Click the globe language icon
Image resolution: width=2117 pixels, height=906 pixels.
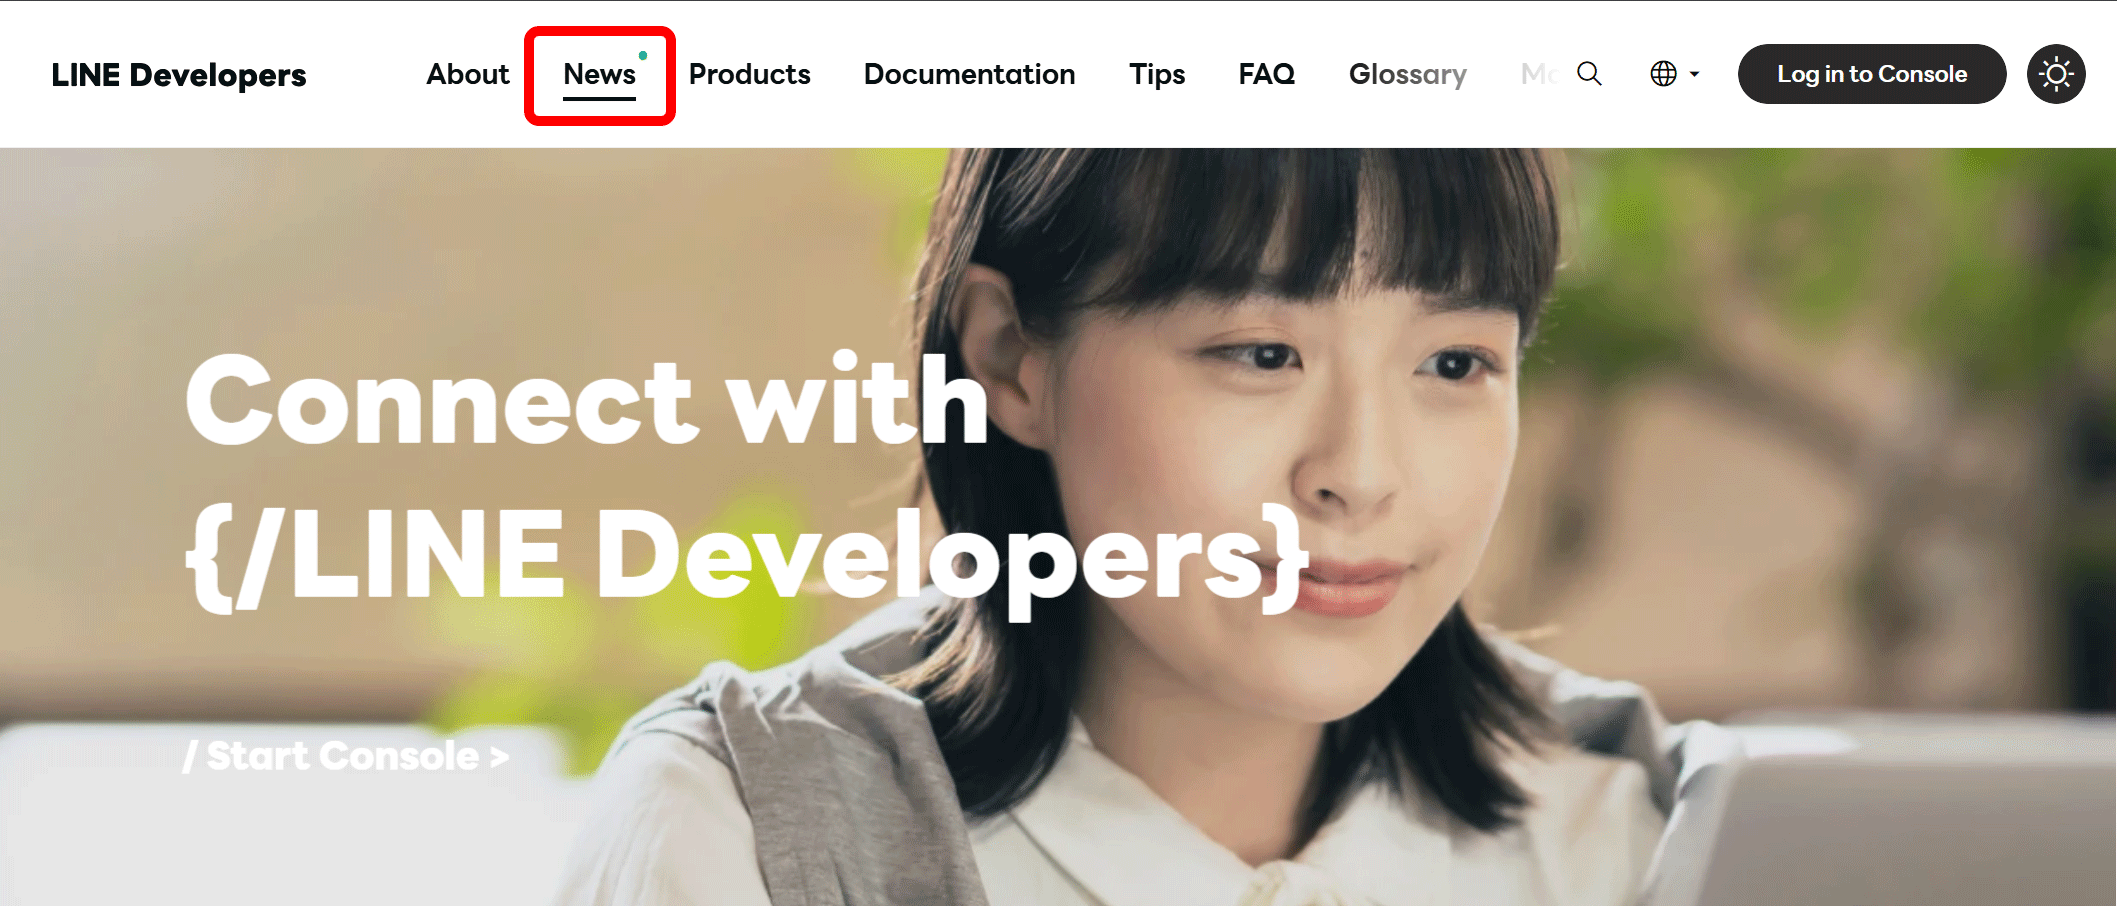[1663, 74]
